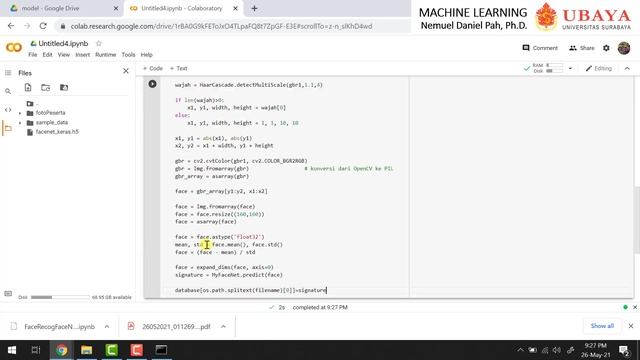Show hidden system tray icons
Image resolution: width=640 pixels, height=360 pixels.
point(520,350)
